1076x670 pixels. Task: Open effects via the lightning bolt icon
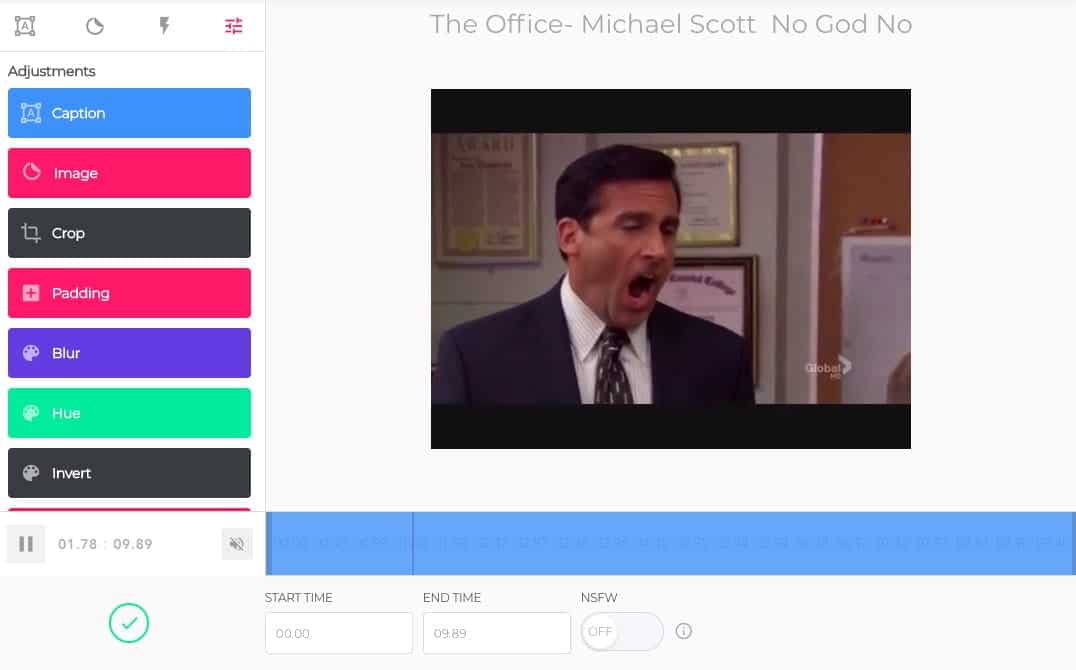point(164,25)
